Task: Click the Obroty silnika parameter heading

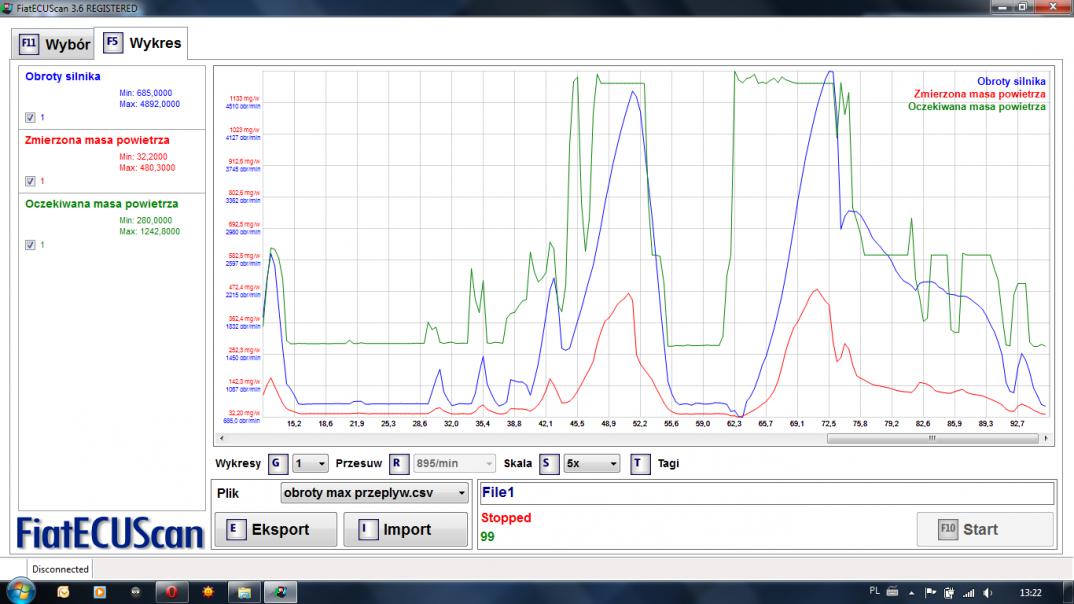Action: pos(63,77)
